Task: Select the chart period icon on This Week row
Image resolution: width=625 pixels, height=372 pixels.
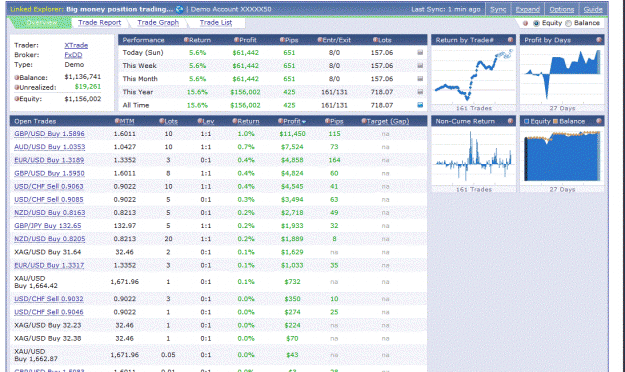Action: point(420,65)
